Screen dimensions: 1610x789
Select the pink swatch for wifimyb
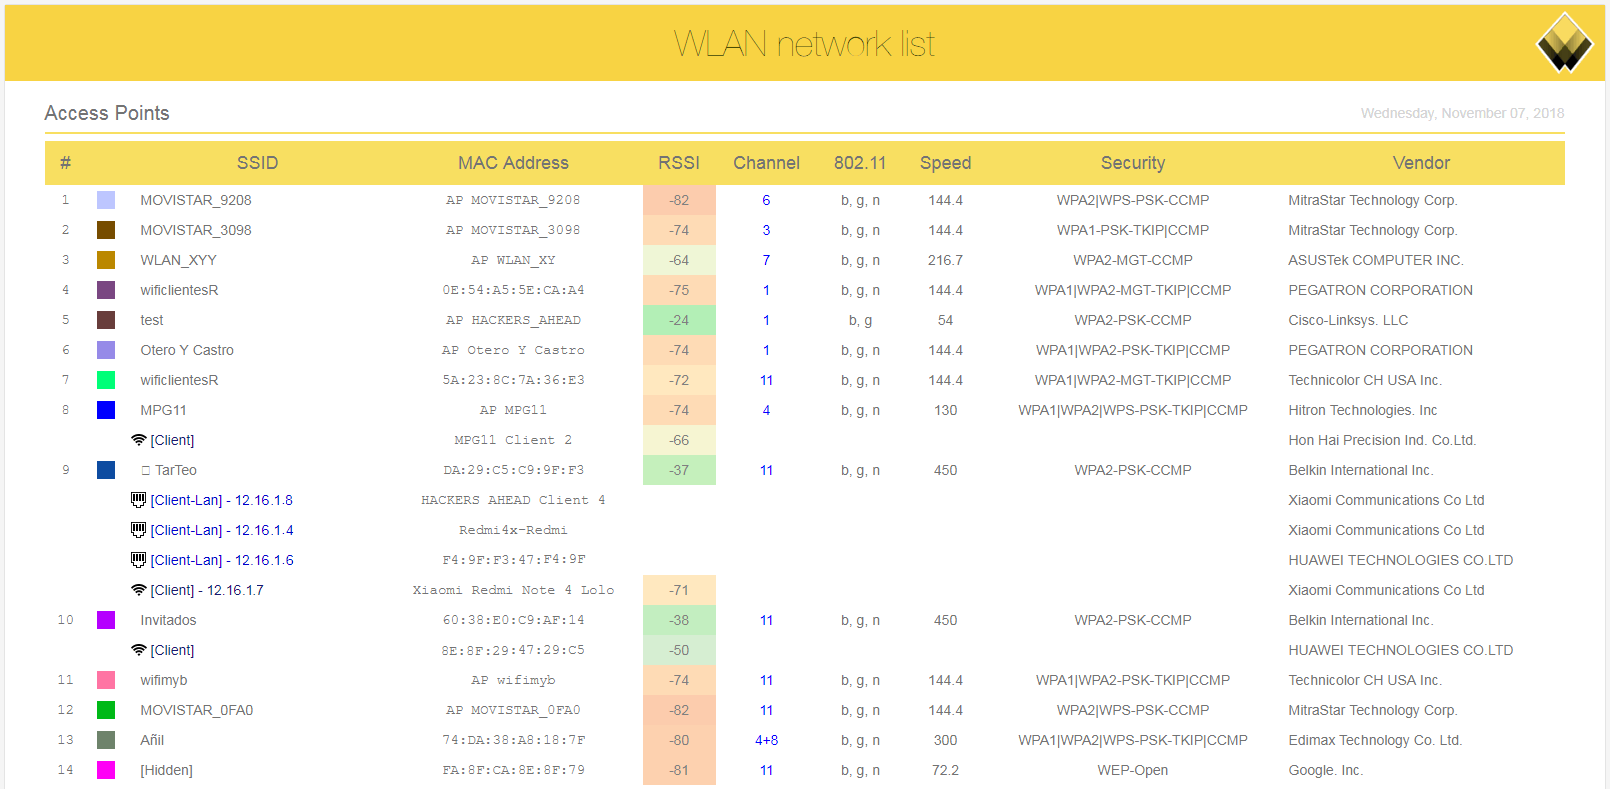pos(106,680)
